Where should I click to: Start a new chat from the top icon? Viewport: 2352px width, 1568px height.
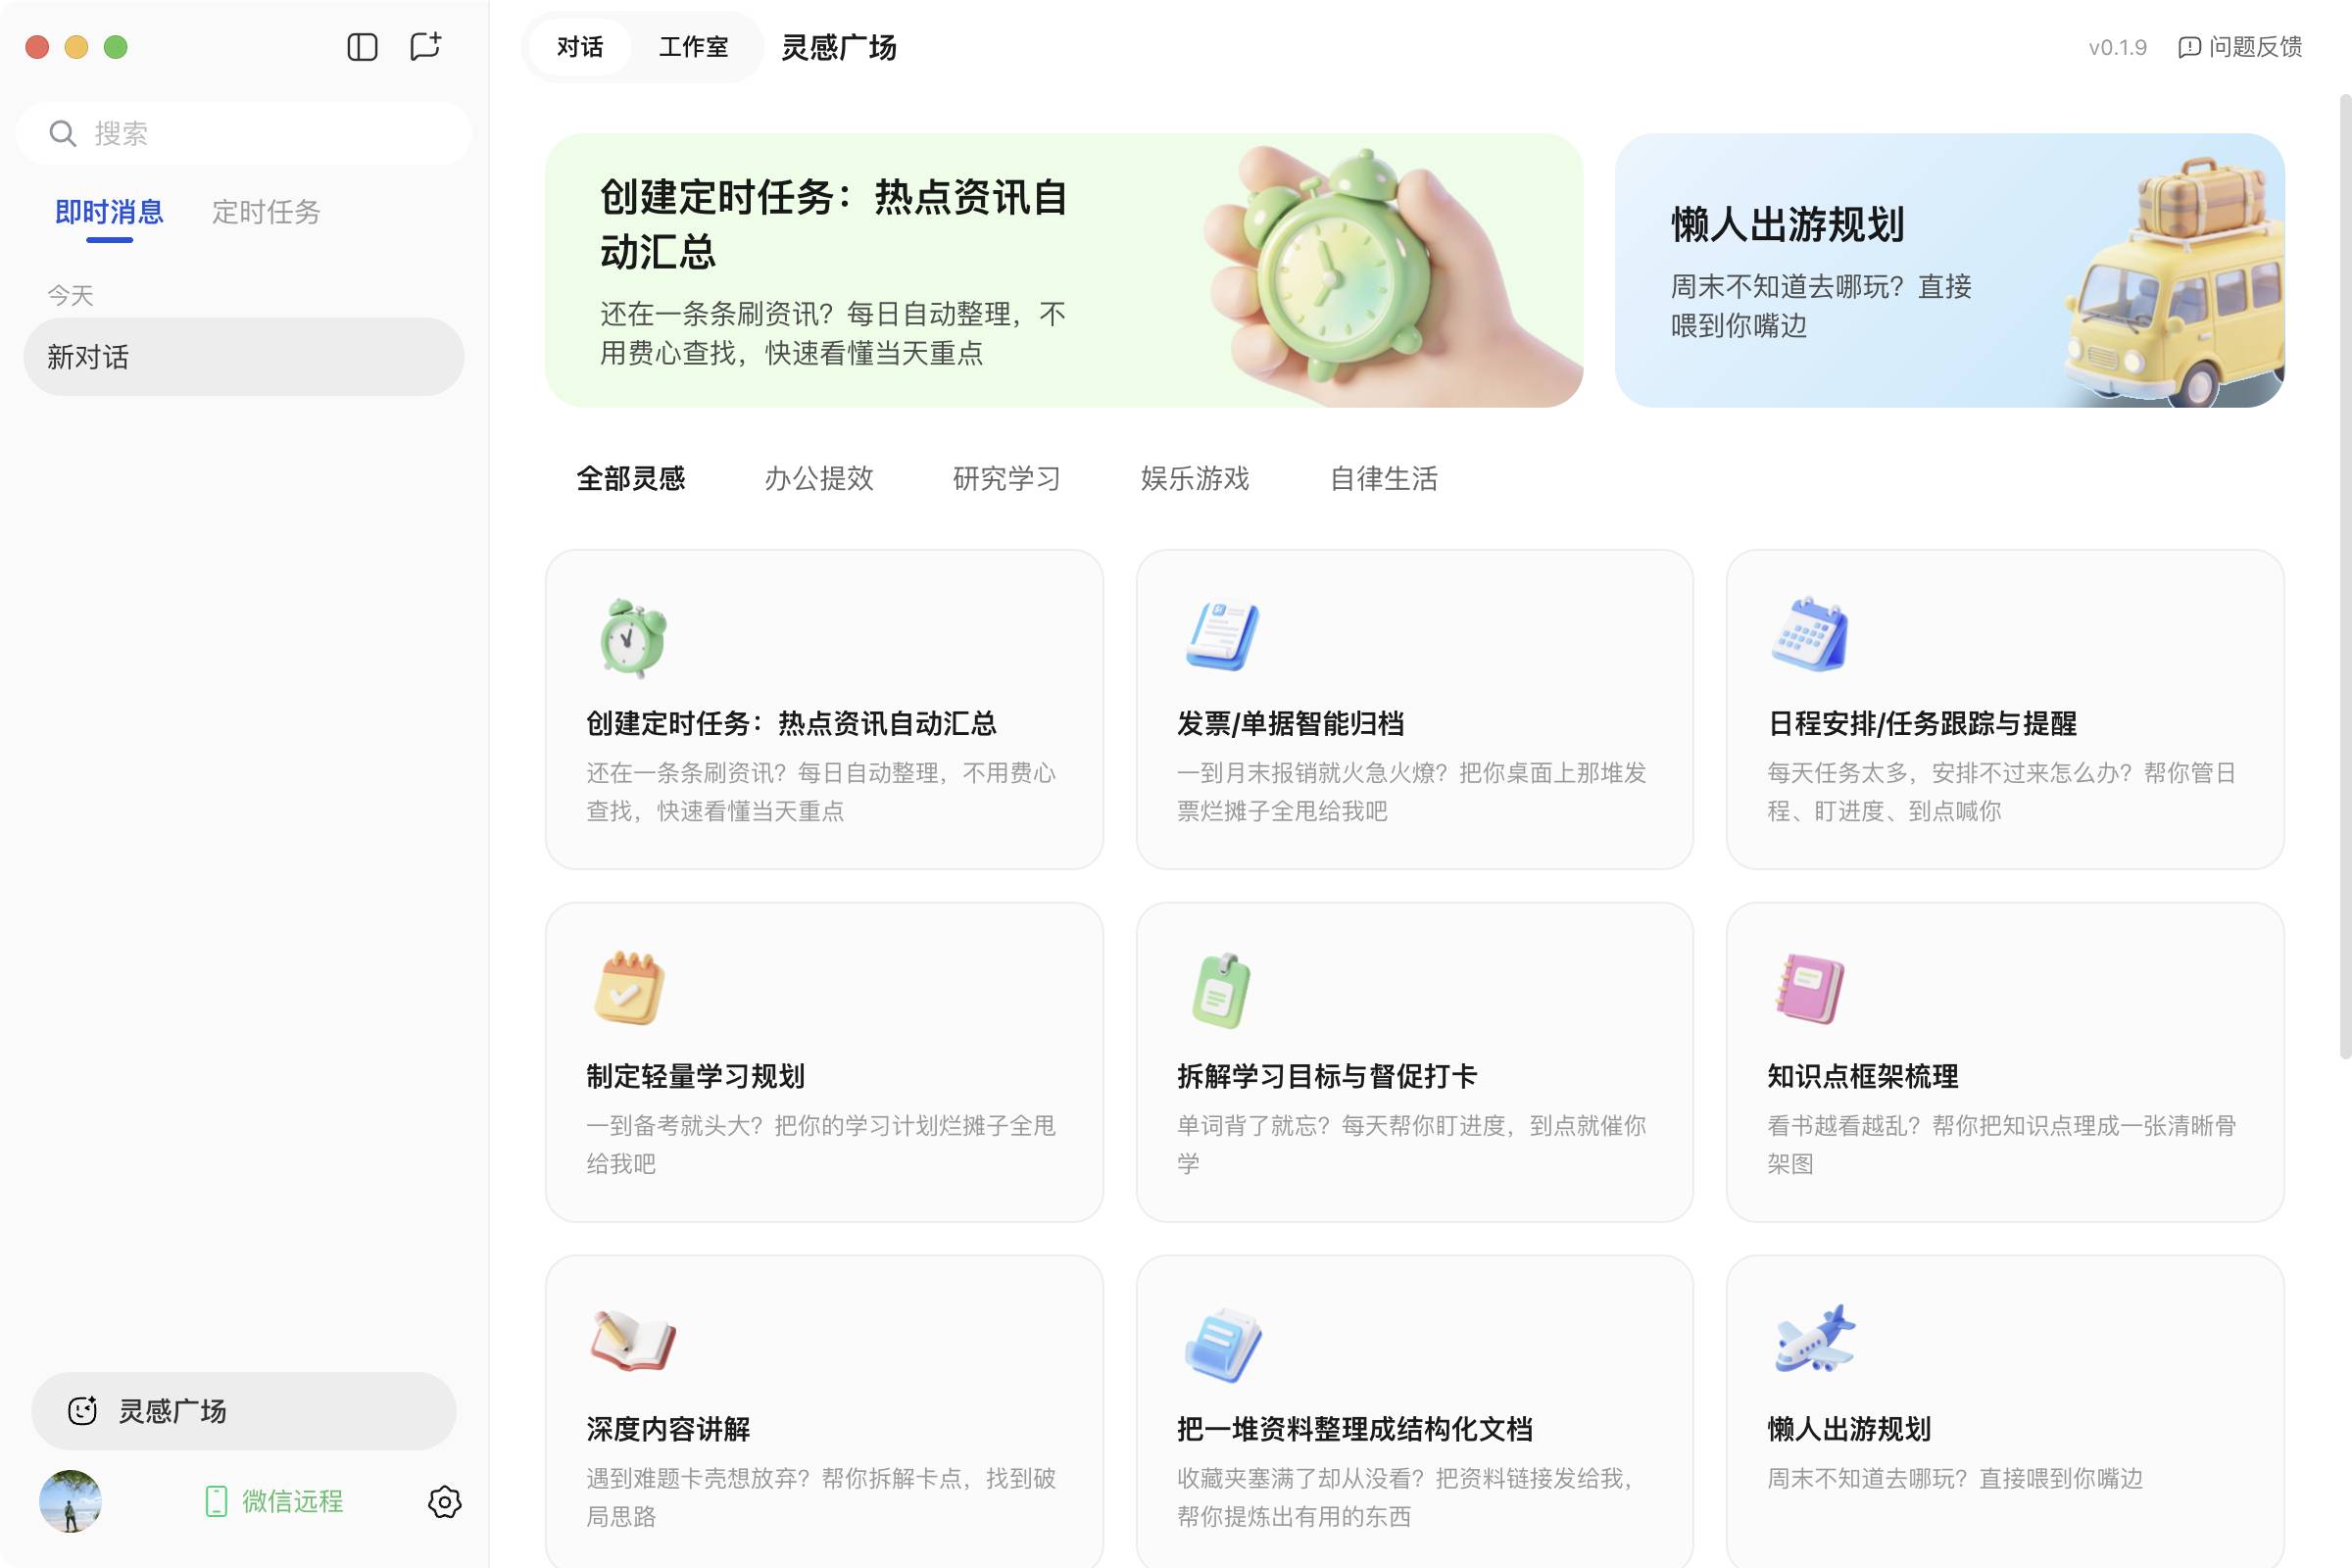(424, 46)
